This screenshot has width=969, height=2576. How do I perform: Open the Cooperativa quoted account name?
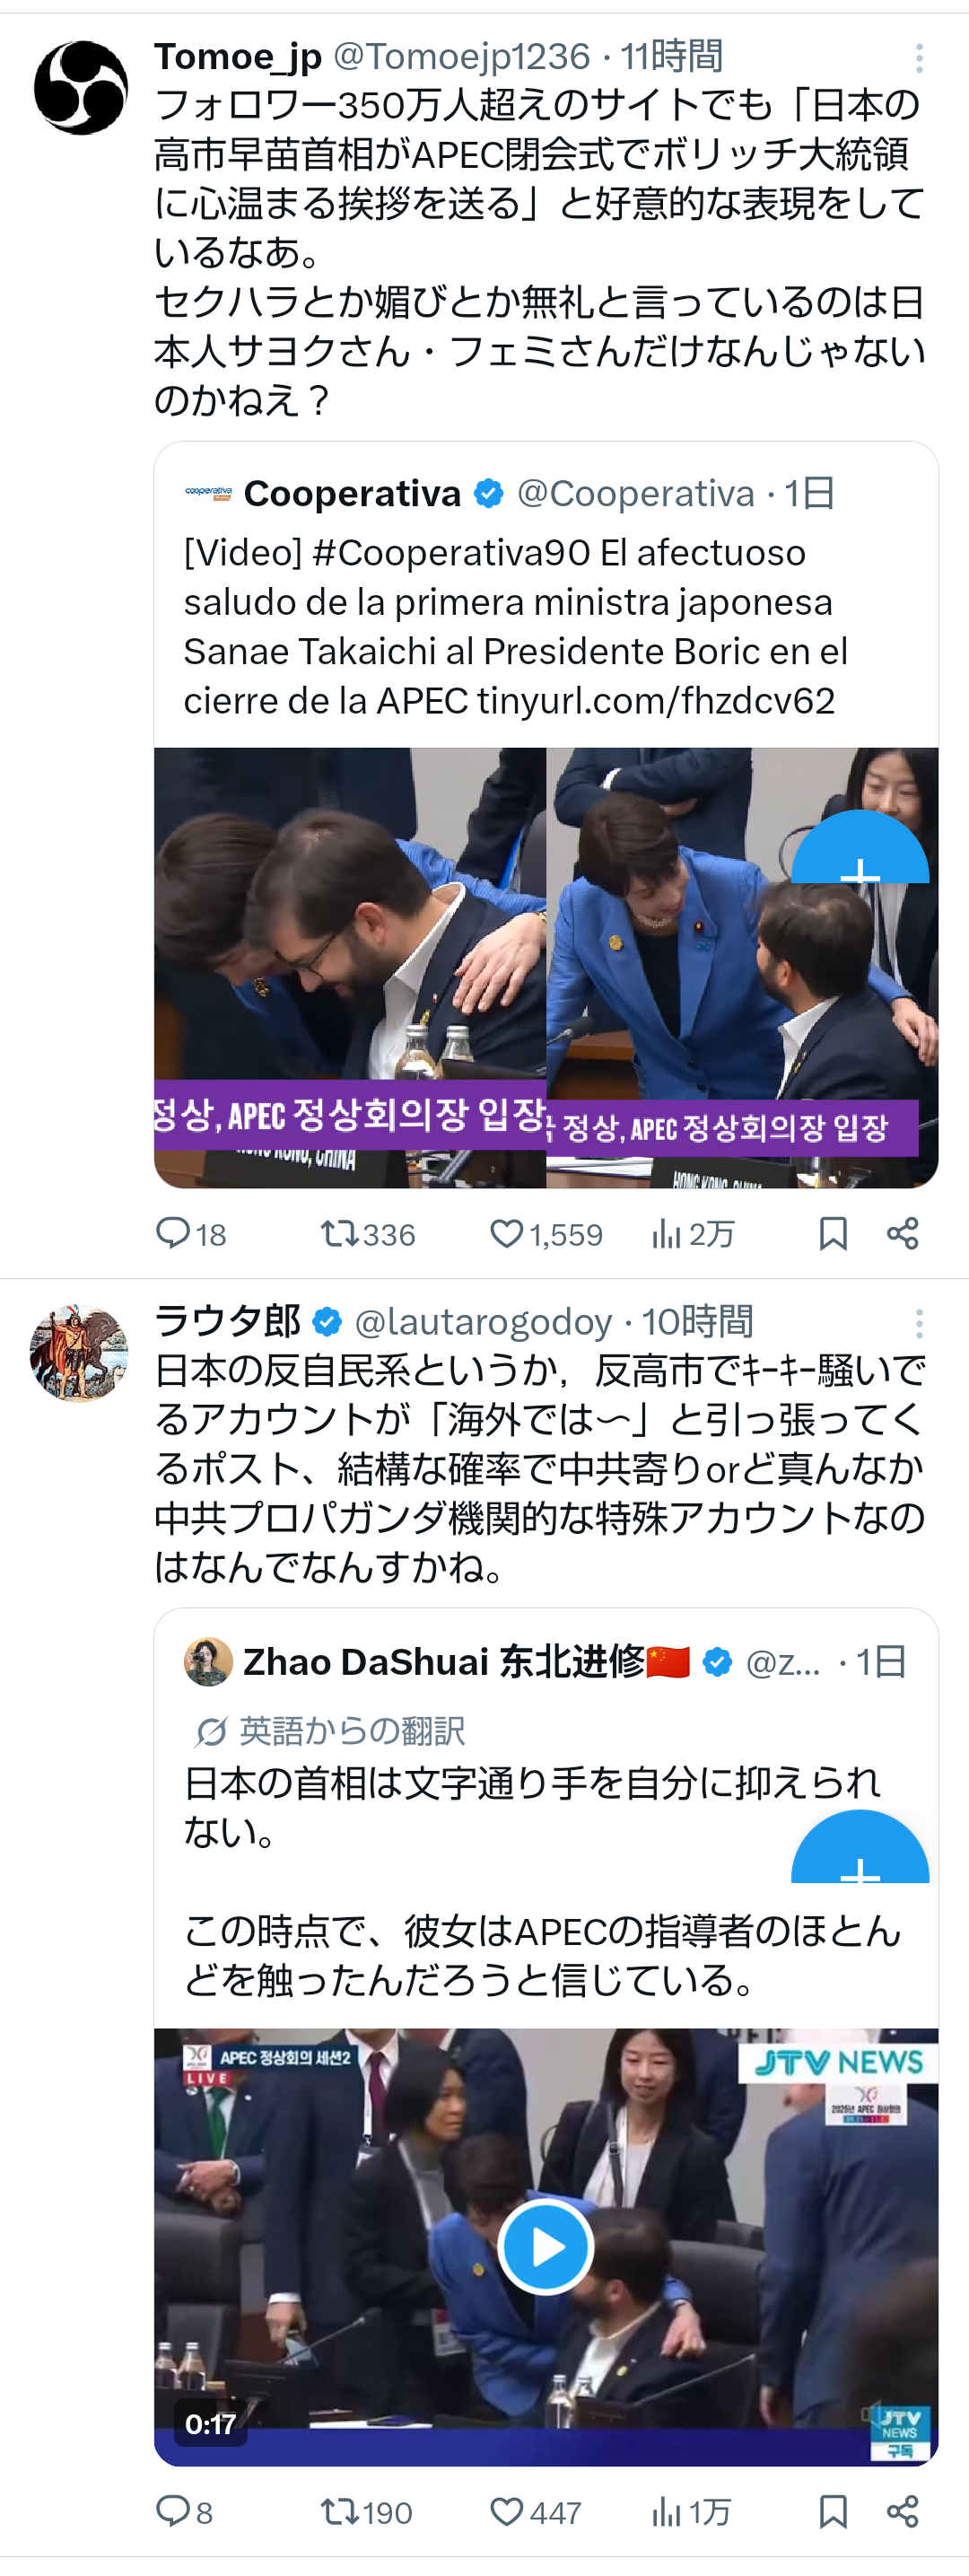(352, 493)
